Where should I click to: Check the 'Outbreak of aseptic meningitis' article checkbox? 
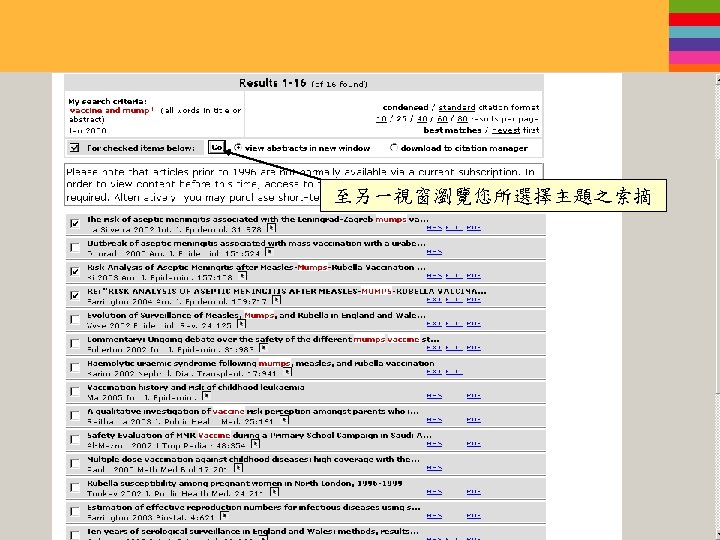point(75,248)
